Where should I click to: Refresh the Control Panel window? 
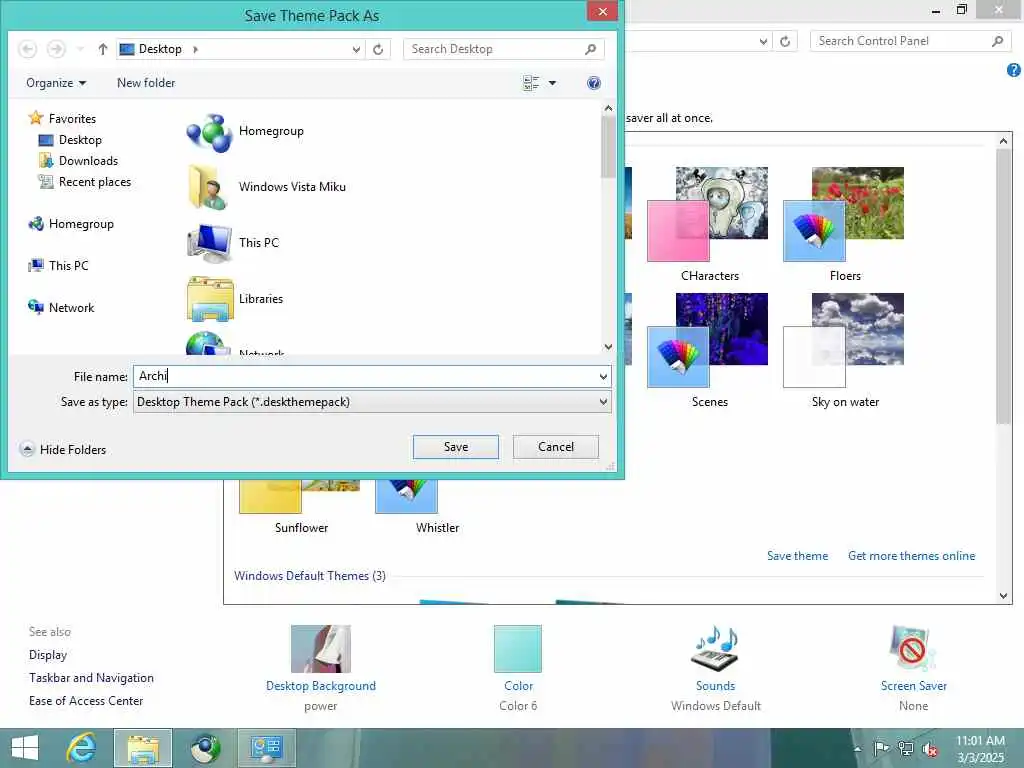tap(785, 41)
